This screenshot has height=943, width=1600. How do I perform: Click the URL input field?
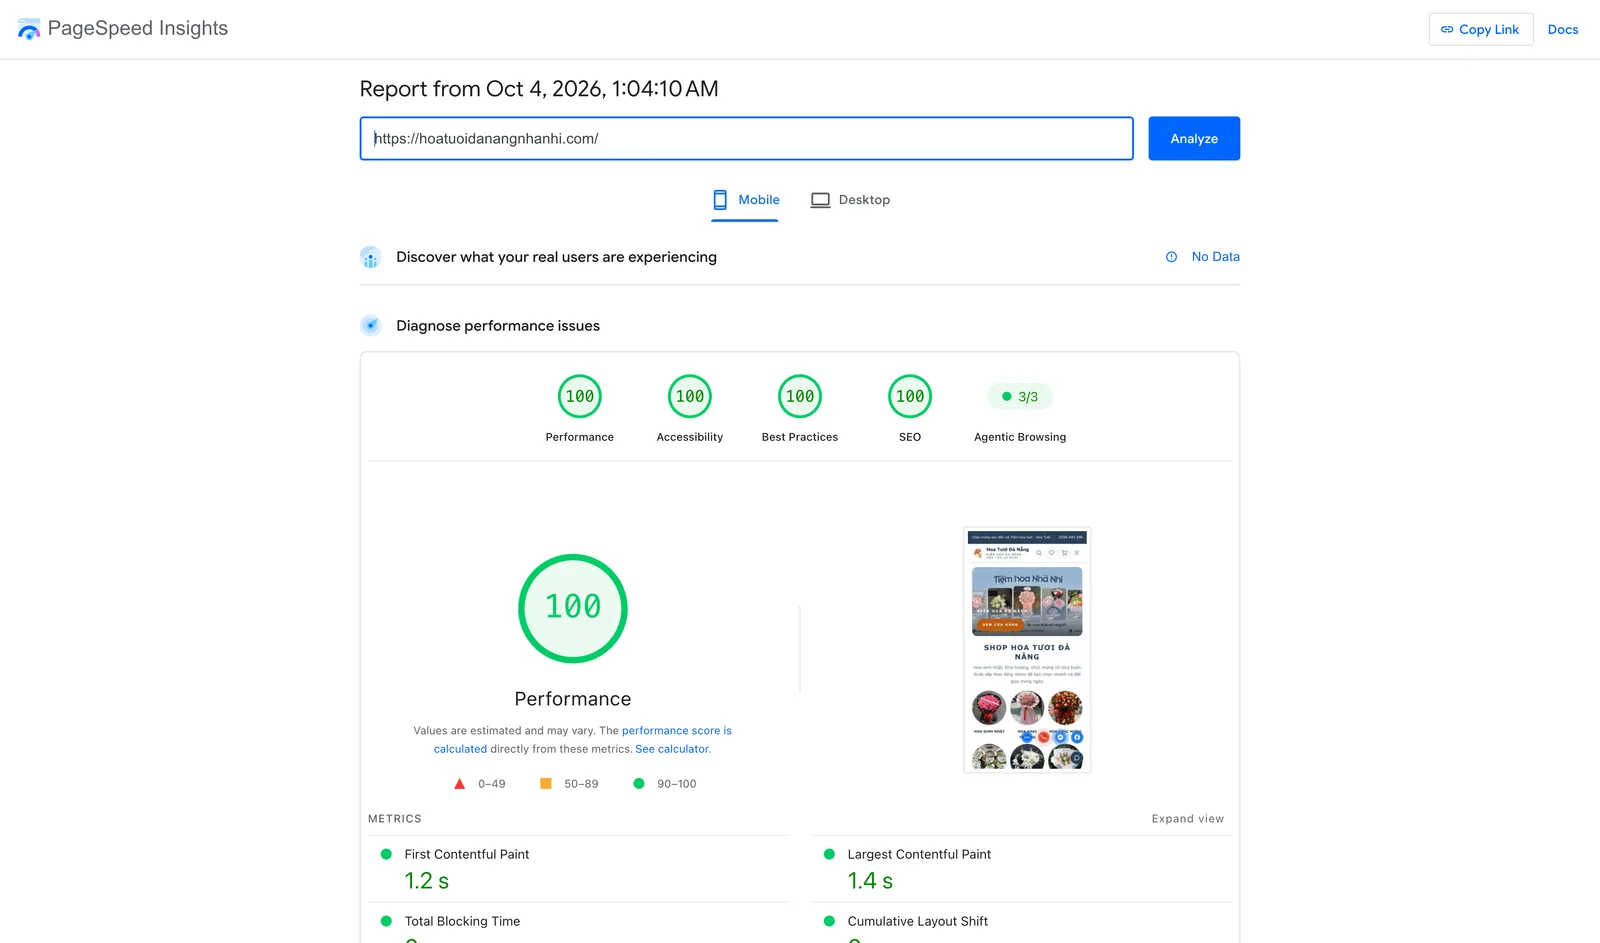tap(746, 138)
